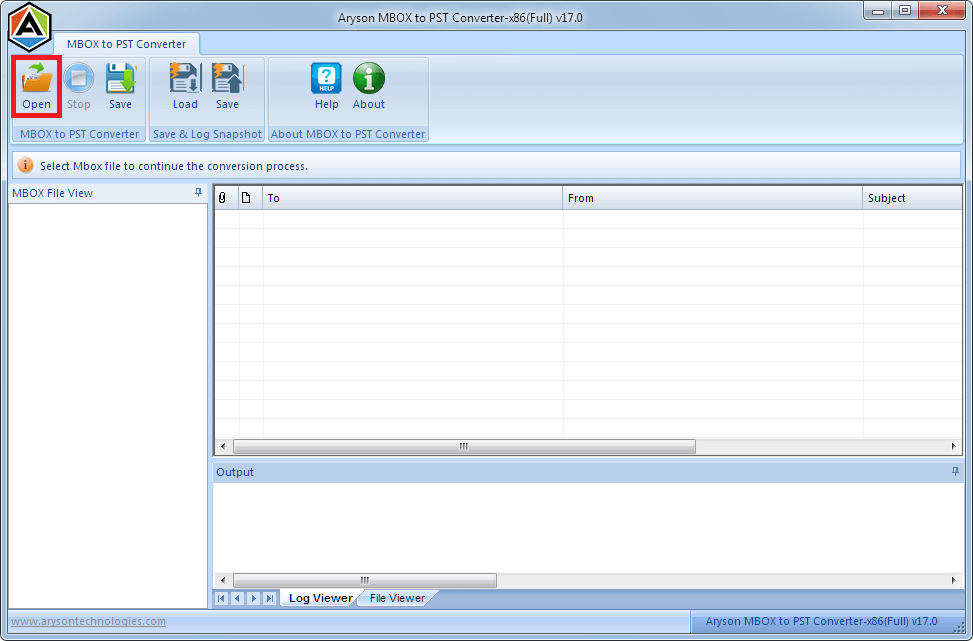Viewport: 973px width, 641px height.
Task: Click the Aryson application logo
Action: [29, 27]
